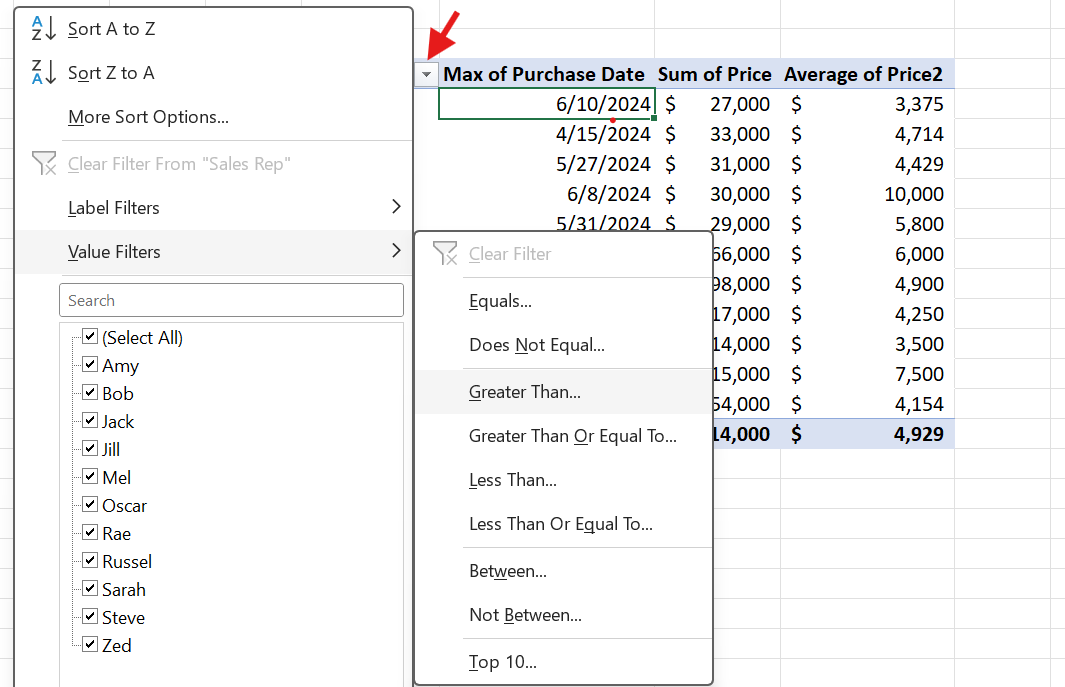Click the funnel icon beside Clear Filter From "Sales Rep"

(x=44, y=163)
